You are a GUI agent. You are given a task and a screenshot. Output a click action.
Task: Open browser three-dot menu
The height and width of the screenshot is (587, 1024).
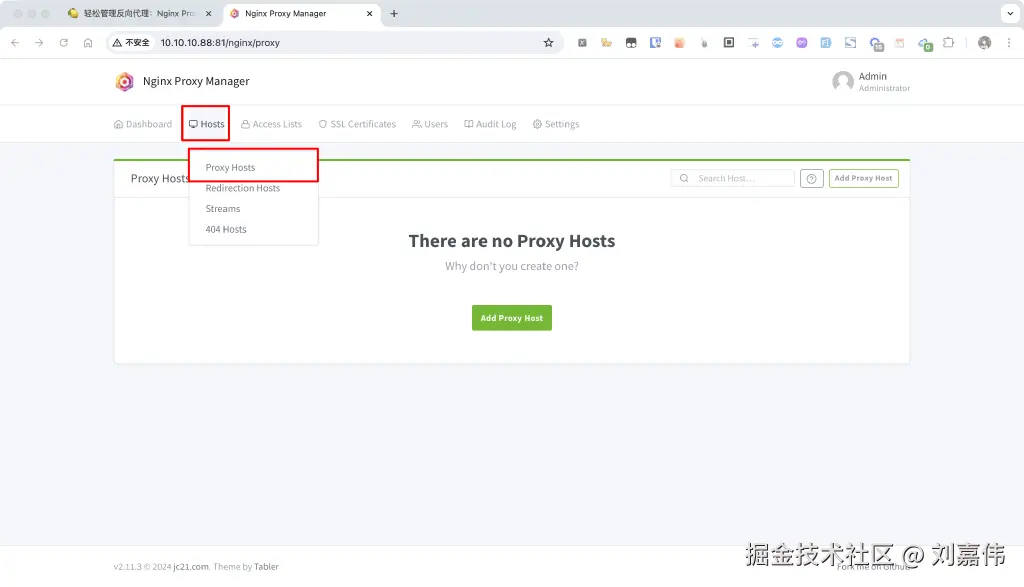point(1009,42)
